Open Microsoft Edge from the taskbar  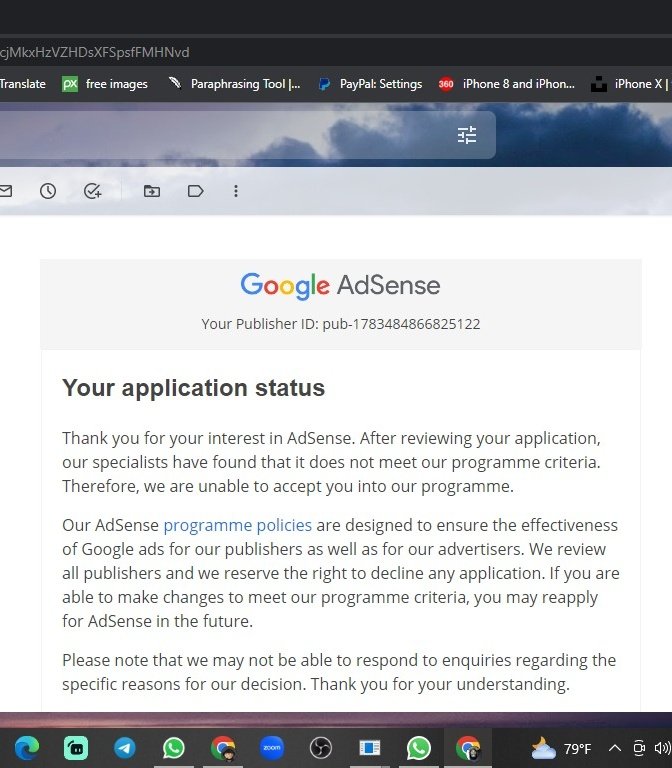(x=26, y=748)
